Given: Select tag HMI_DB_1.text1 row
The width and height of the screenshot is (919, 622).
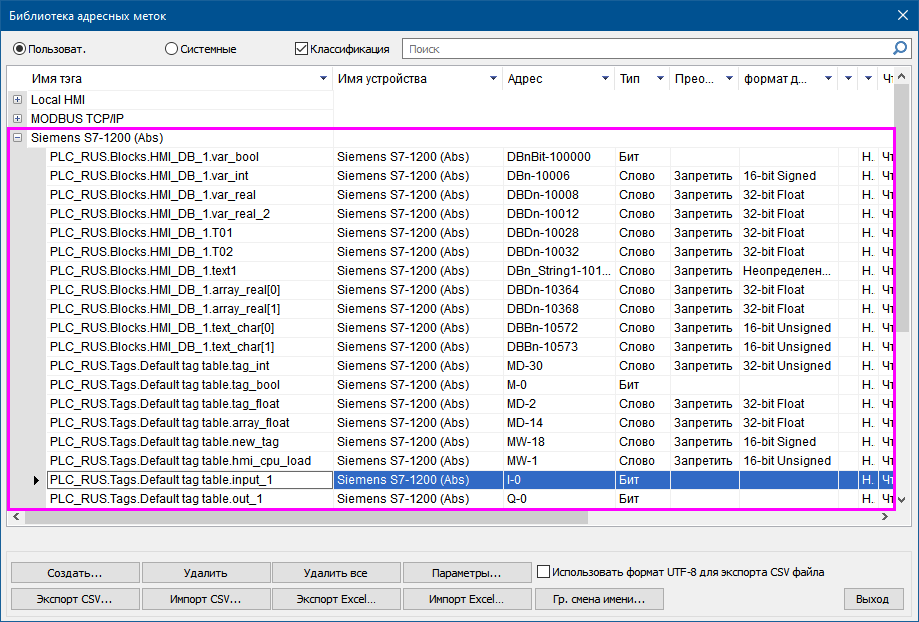Looking at the screenshot, I should pos(469,271).
